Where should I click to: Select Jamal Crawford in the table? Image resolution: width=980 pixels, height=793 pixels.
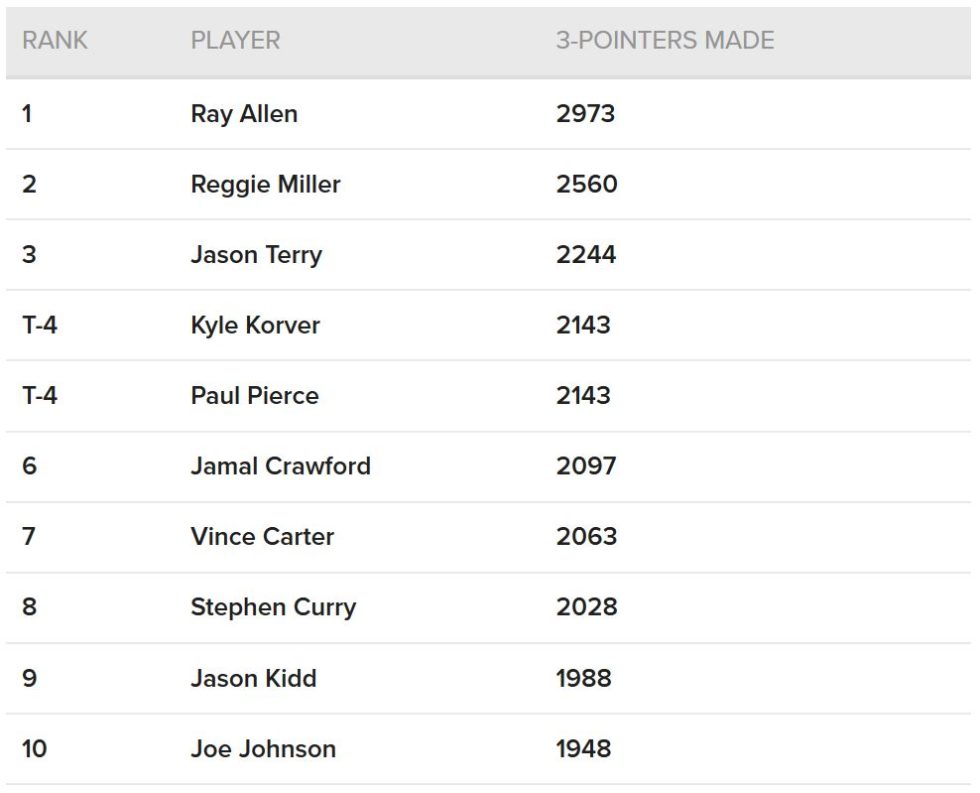(280, 466)
